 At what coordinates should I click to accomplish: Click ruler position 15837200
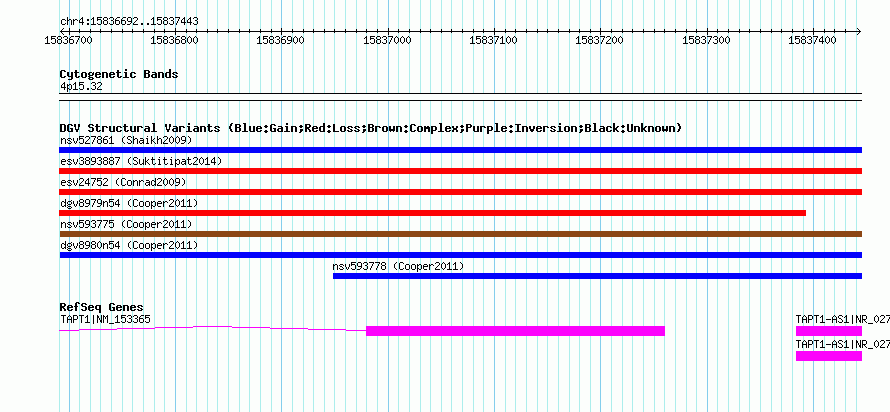(x=600, y=40)
